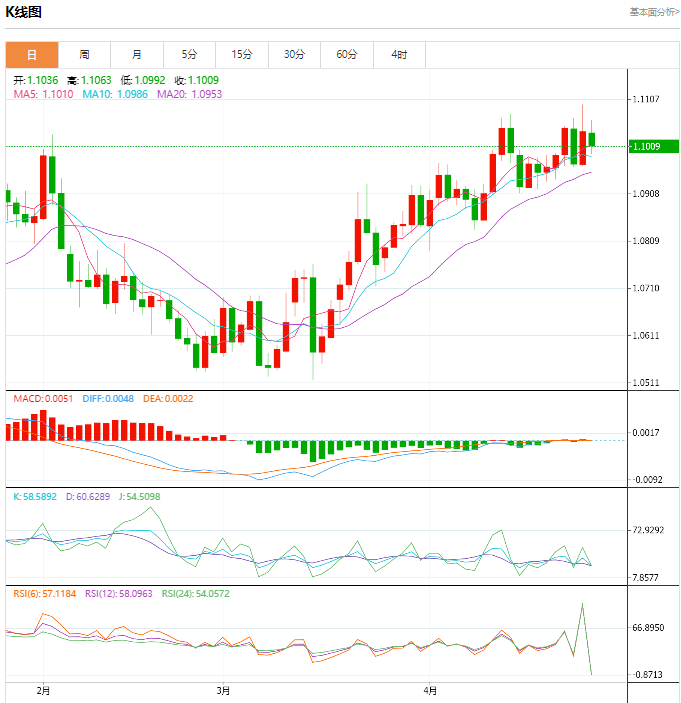
Task: Click the MA10 moving average legend
Action: click(x=115, y=94)
